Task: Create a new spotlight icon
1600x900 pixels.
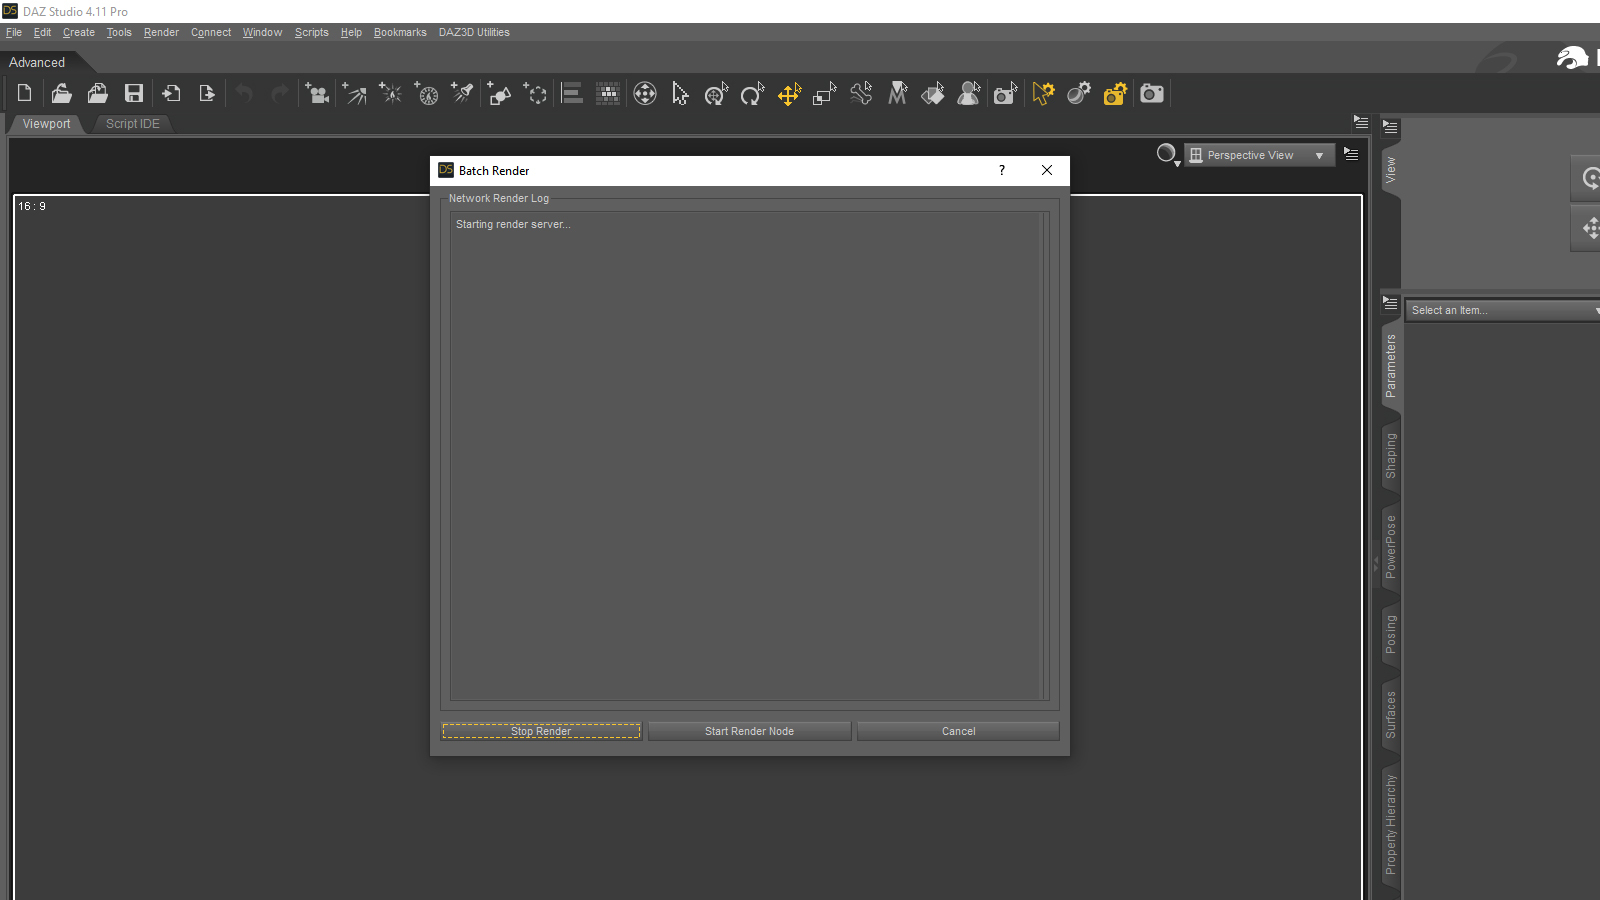Action: click(462, 94)
